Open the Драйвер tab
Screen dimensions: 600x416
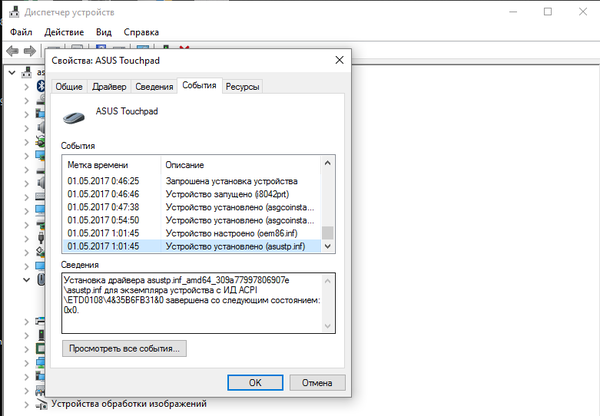tap(109, 87)
